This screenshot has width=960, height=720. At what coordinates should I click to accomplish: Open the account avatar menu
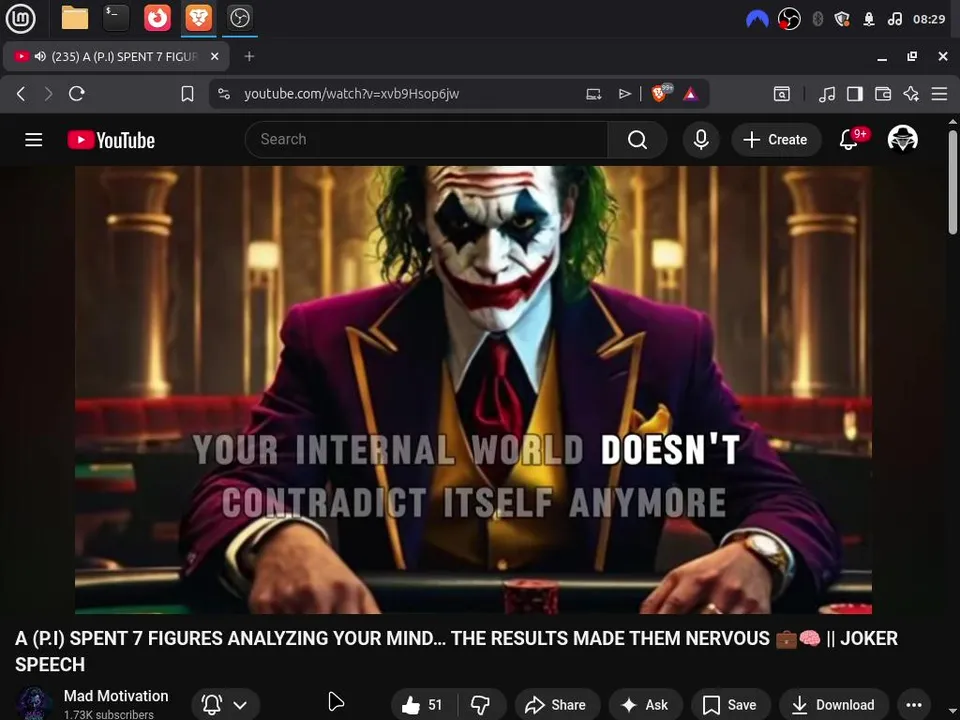(902, 139)
